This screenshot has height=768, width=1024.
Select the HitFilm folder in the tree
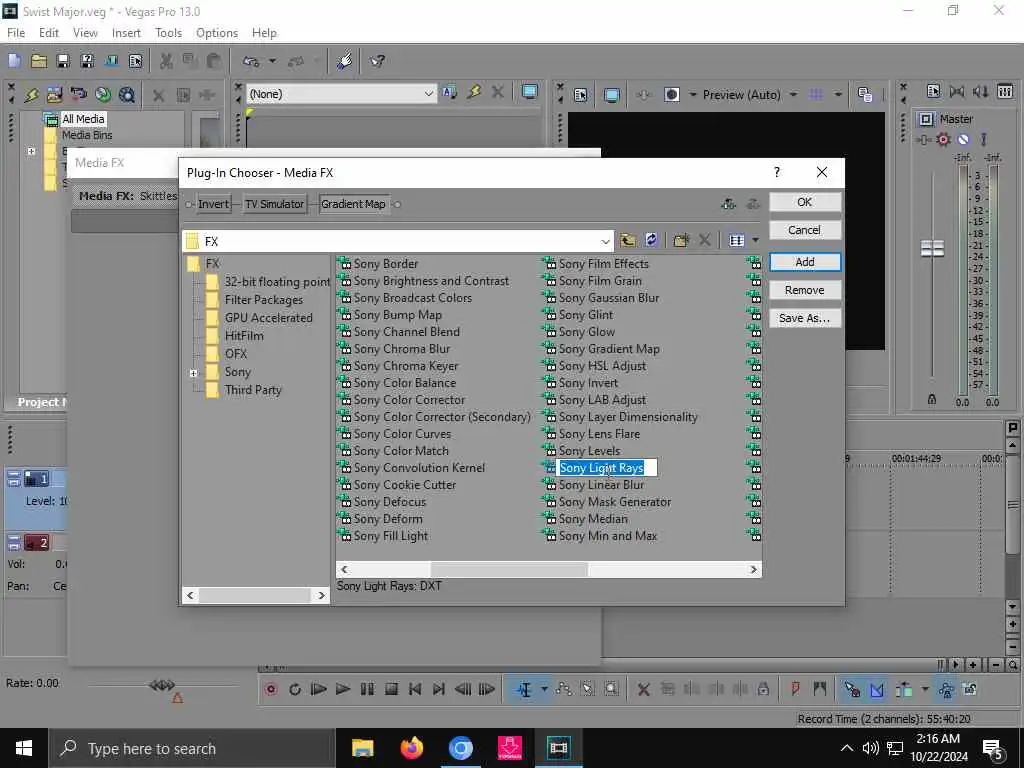point(244,336)
